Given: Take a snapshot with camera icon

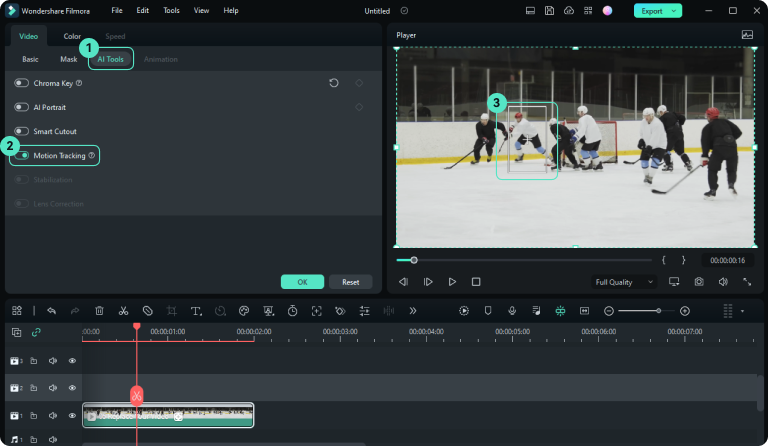Looking at the screenshot, I should [699, 282].
